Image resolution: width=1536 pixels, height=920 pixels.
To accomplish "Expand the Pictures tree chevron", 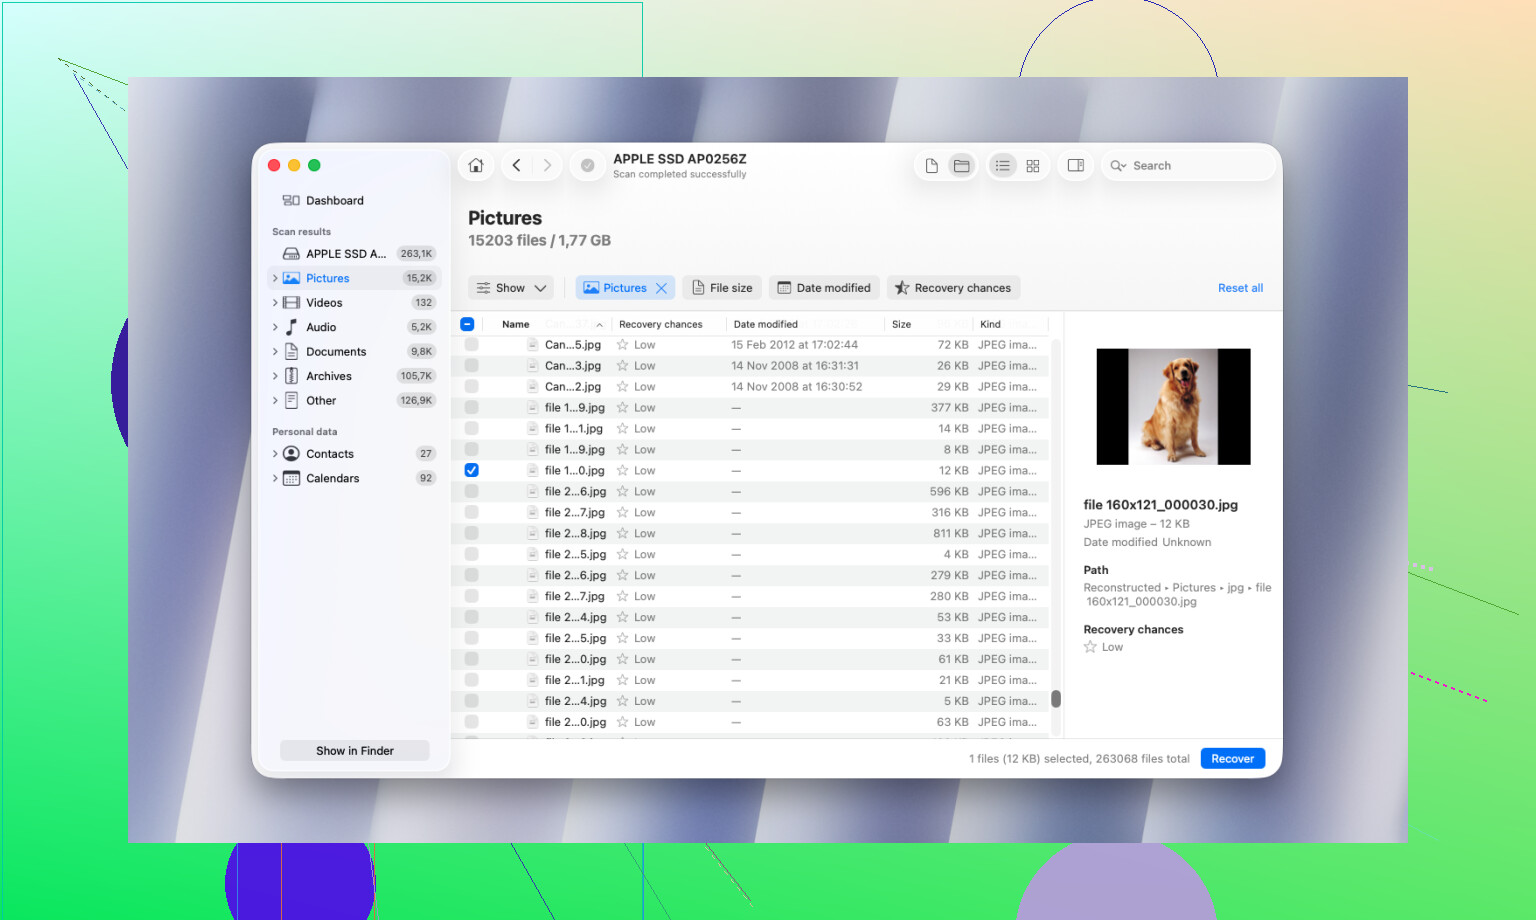I will coord(275,278).
